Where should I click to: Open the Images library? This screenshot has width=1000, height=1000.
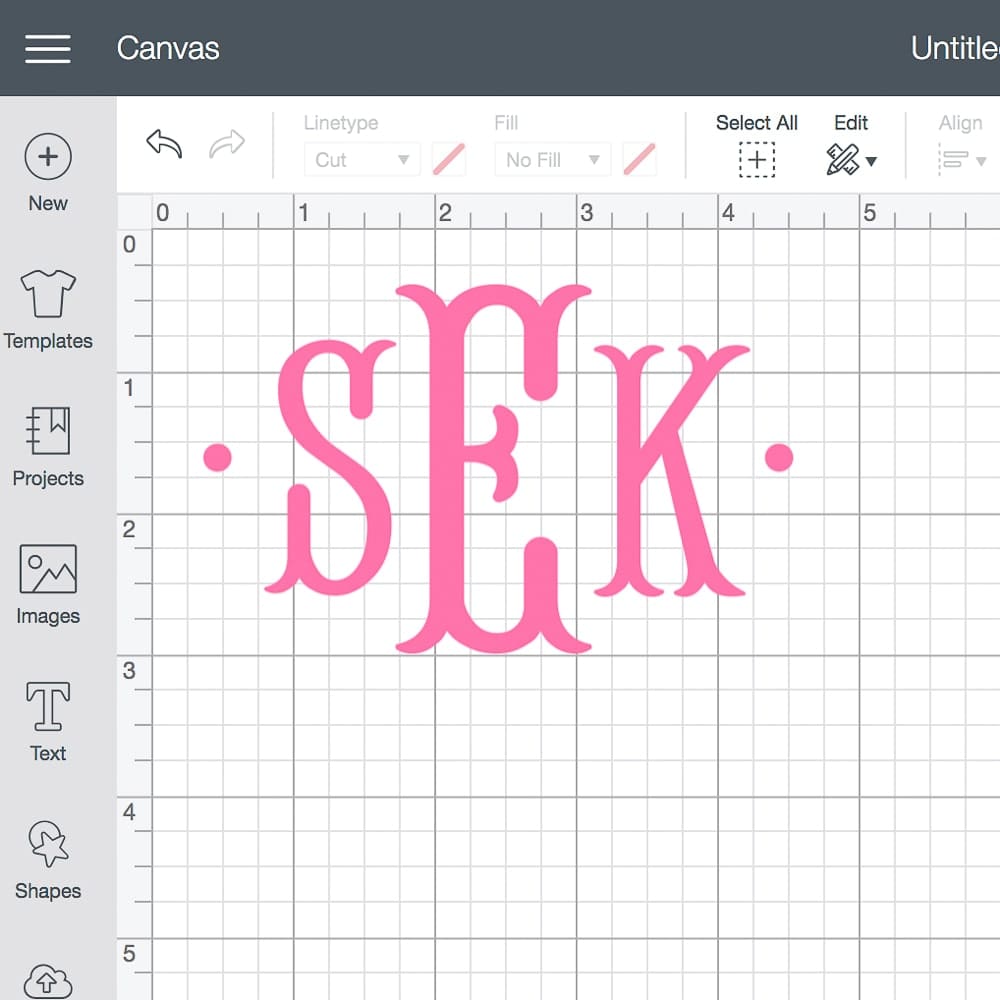[48, 584]
